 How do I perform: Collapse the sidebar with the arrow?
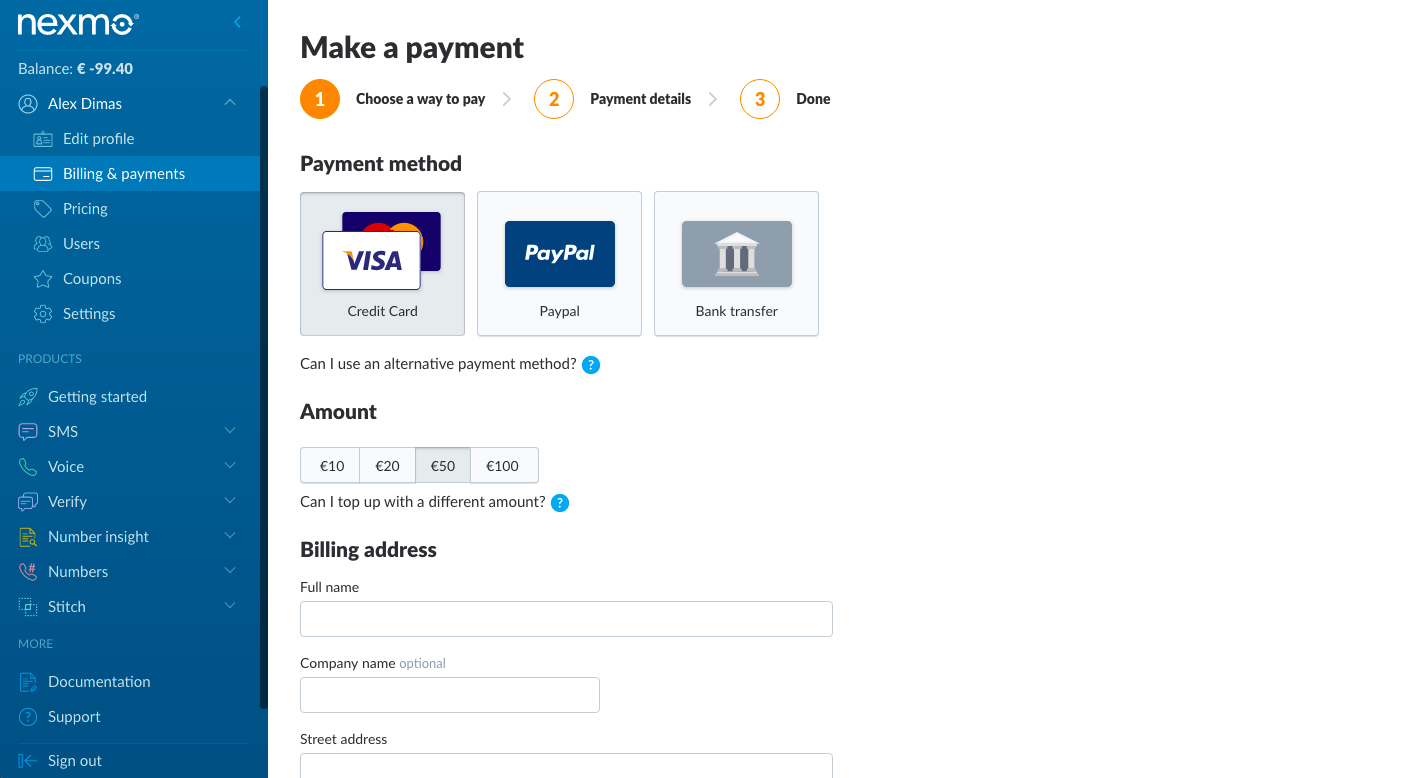click(x=237, y=22)
